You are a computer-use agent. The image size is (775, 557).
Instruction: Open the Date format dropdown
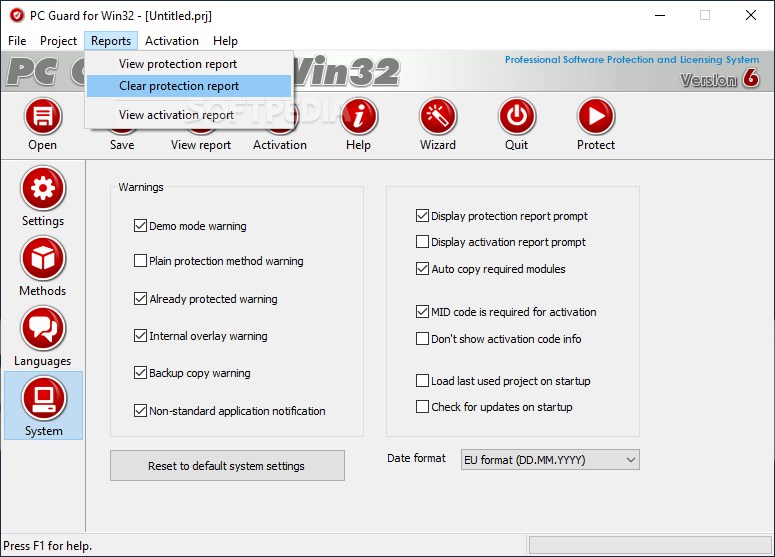coord(550,460)
